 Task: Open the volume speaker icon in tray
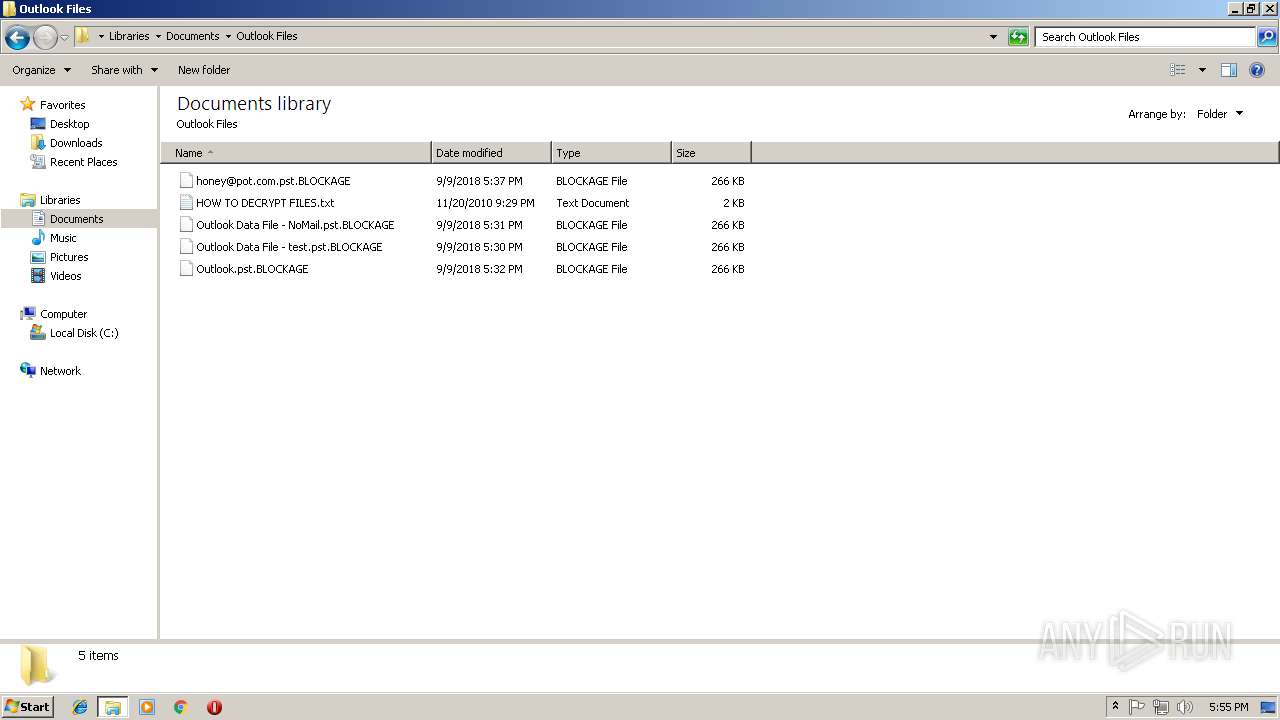pyautogui.click(x=1185, y=707)
